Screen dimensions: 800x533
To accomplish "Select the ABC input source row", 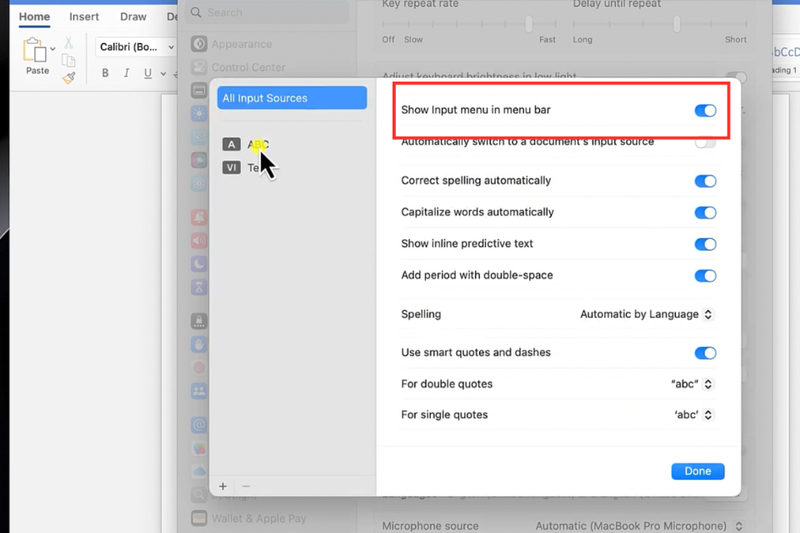I will (292, 144).
